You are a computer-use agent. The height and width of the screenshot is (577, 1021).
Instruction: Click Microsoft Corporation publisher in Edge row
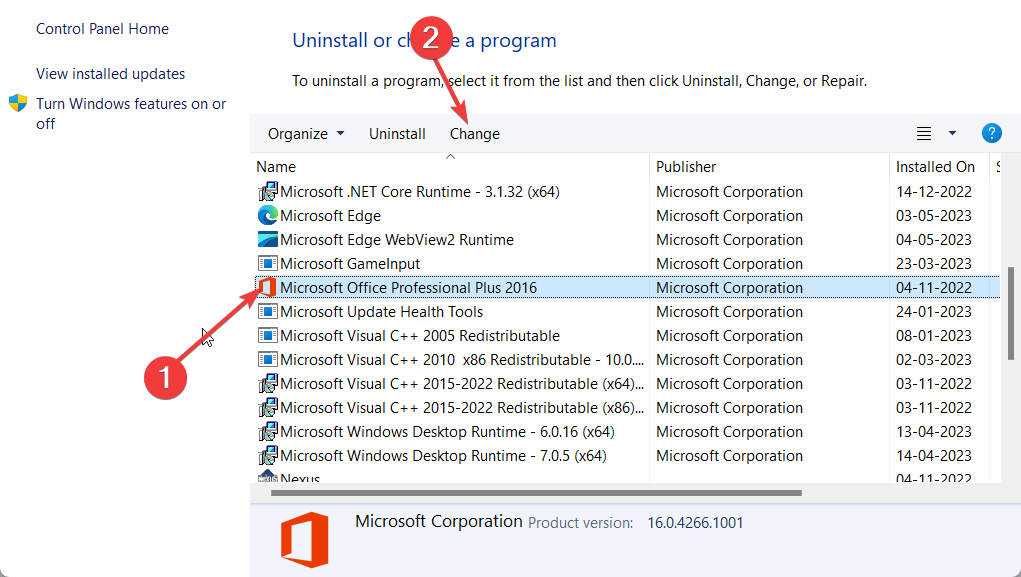[x=729, y=216]
